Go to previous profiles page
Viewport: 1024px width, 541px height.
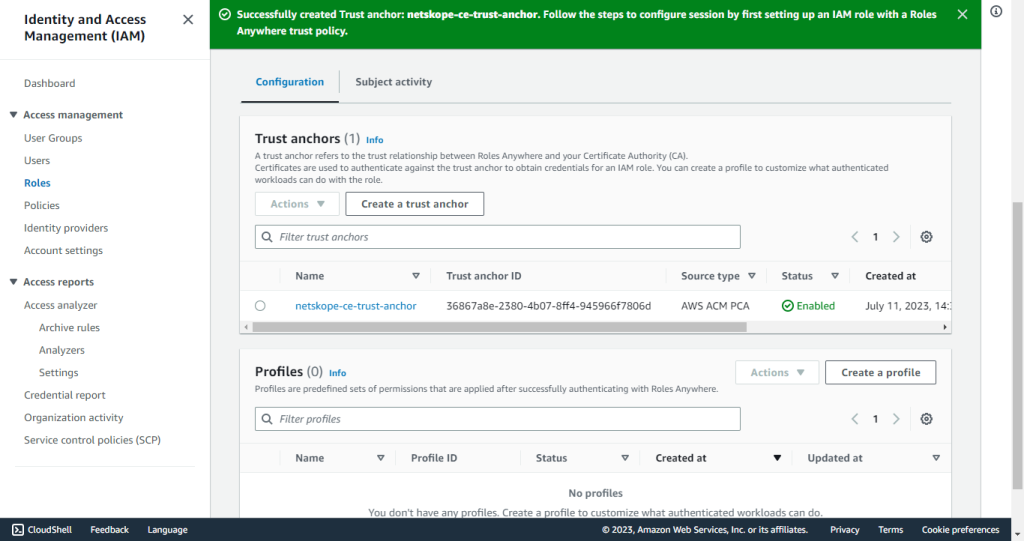click(x=855, y=419)
